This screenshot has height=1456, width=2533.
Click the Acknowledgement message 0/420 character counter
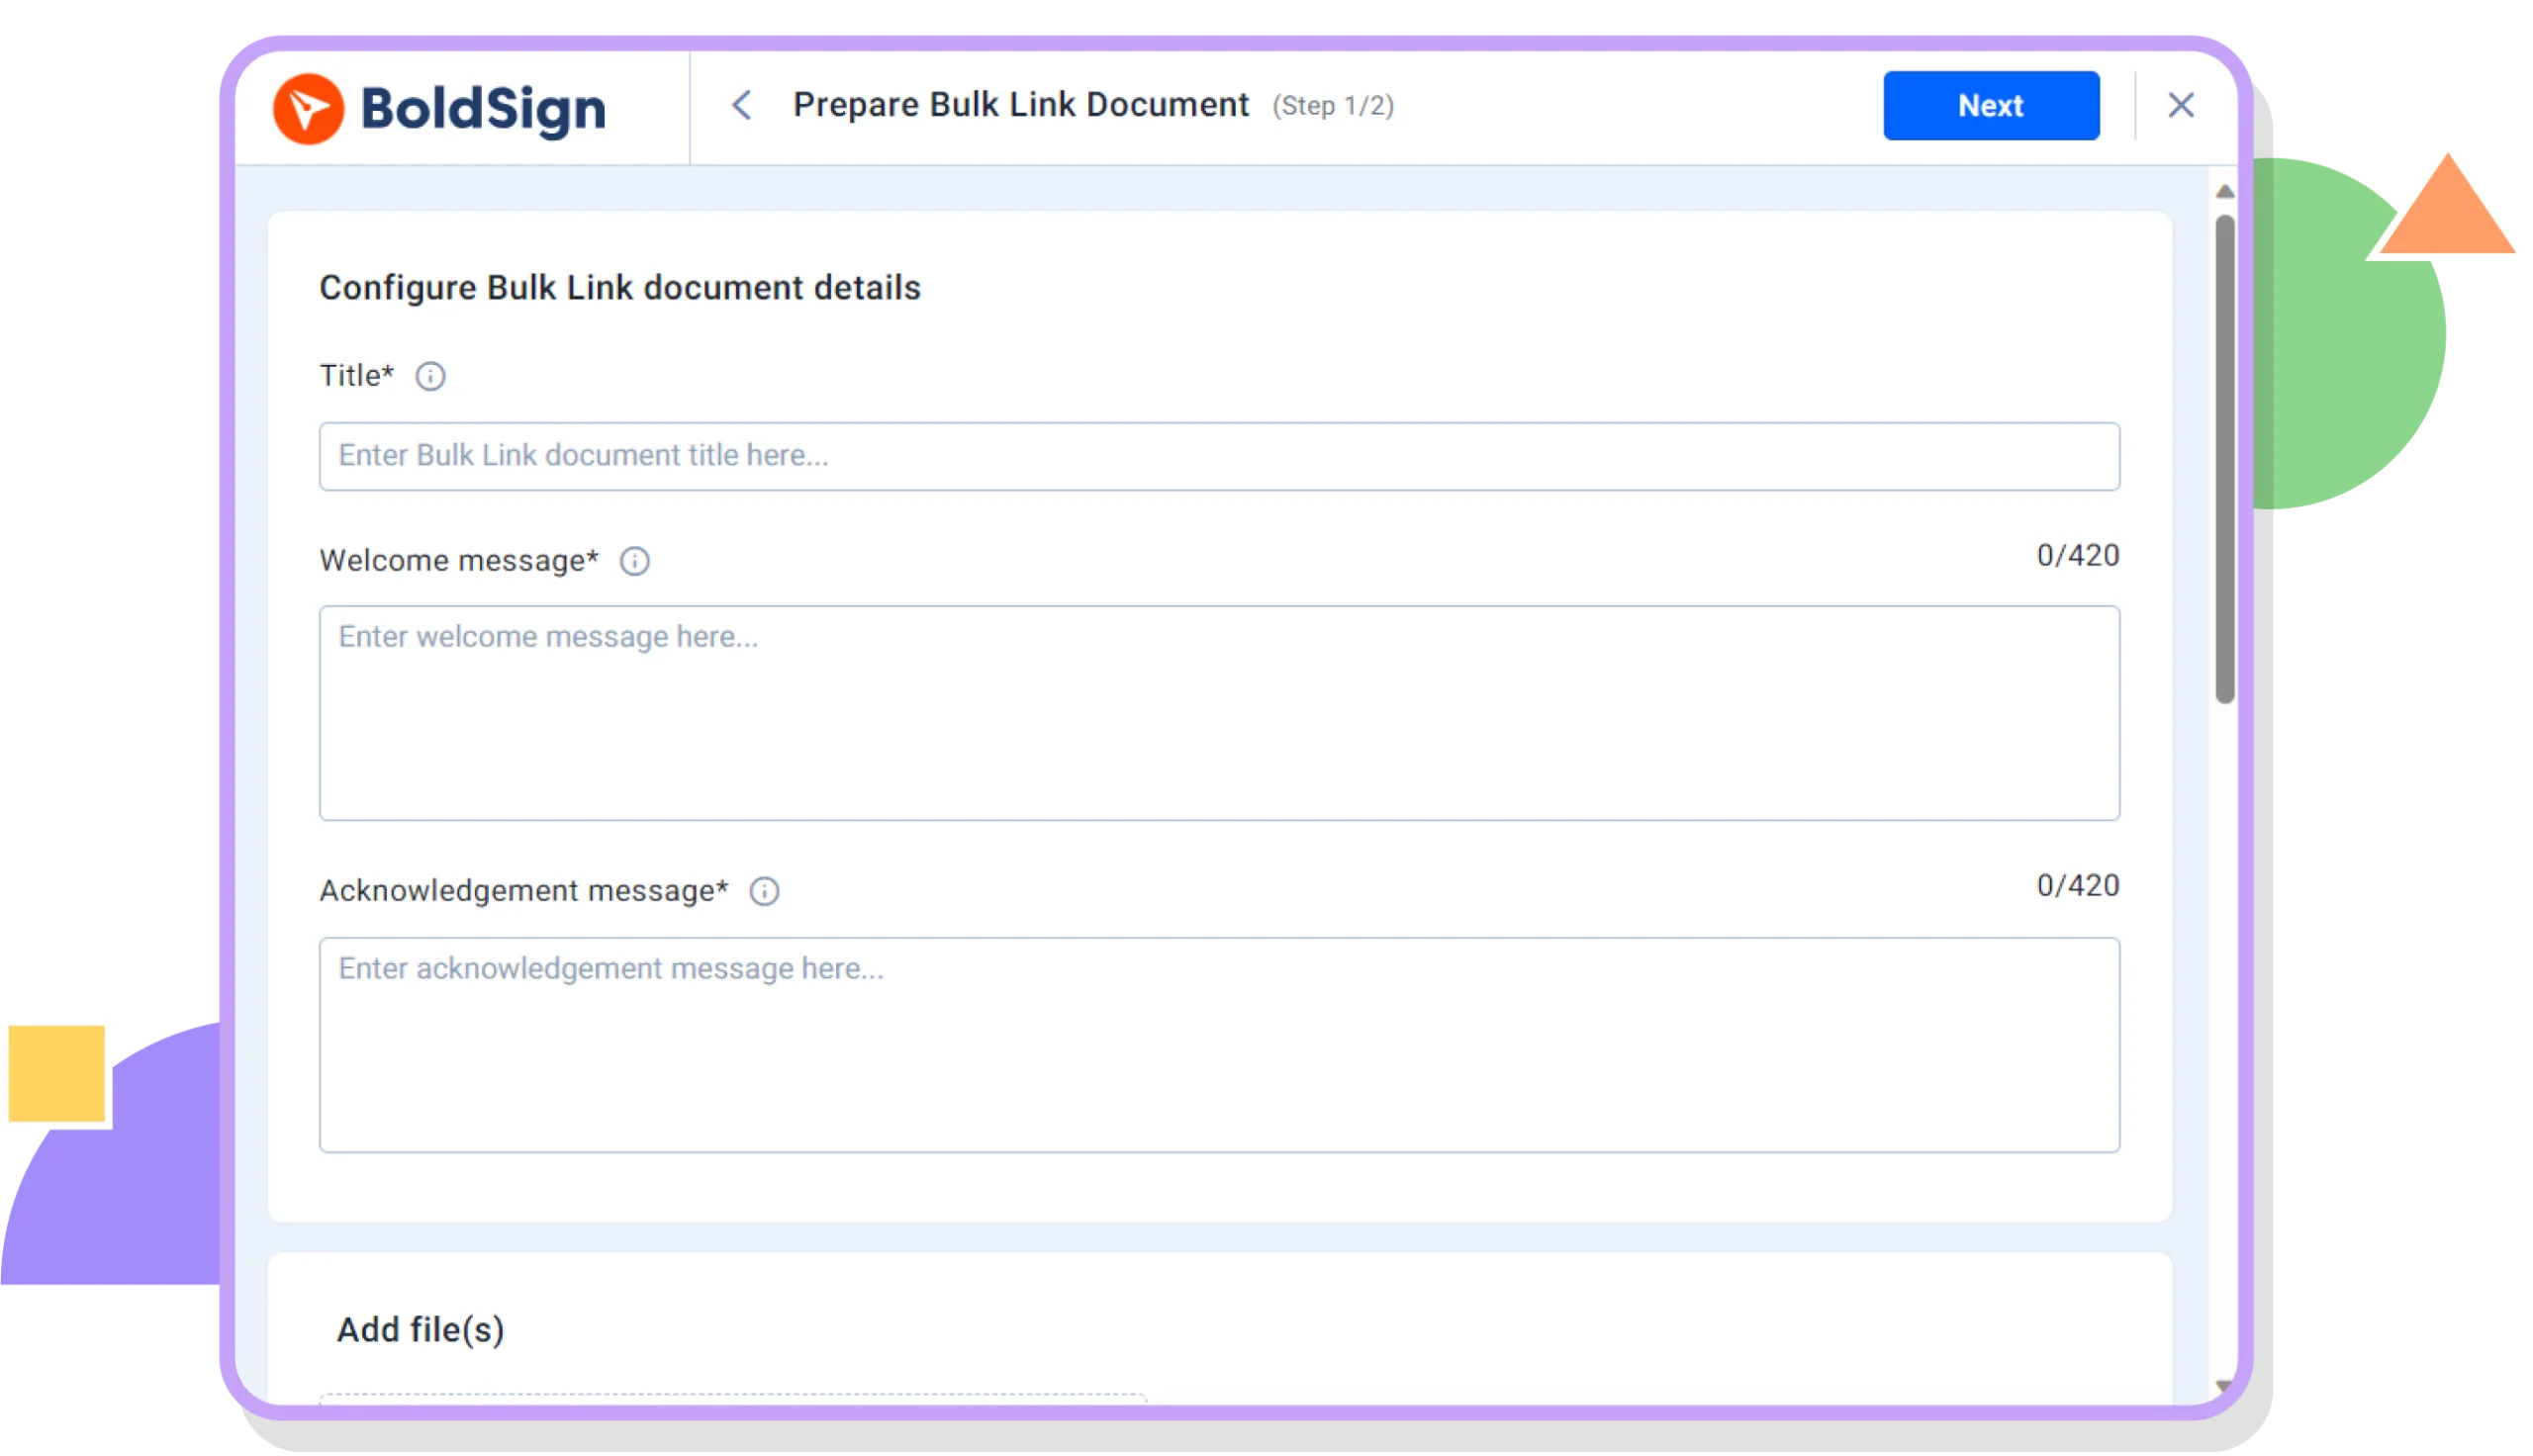coord(2077,884)
